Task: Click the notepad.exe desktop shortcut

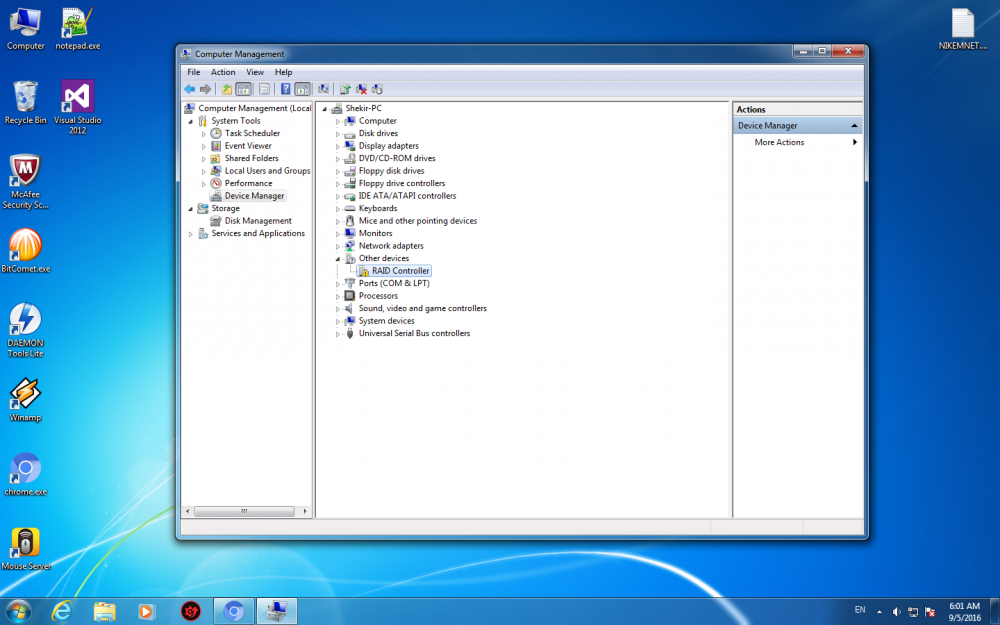Action: 78,29
